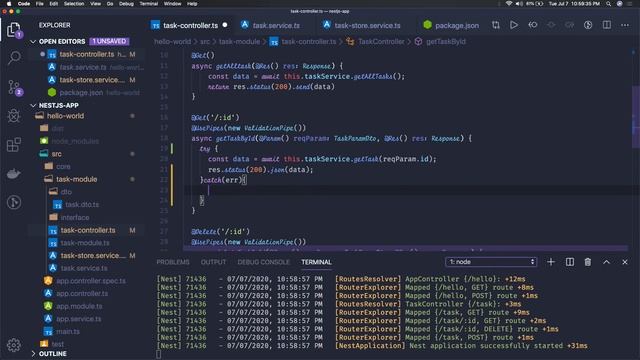
Task: Open the Manage gear icon
Action: [x=14, y=345]
